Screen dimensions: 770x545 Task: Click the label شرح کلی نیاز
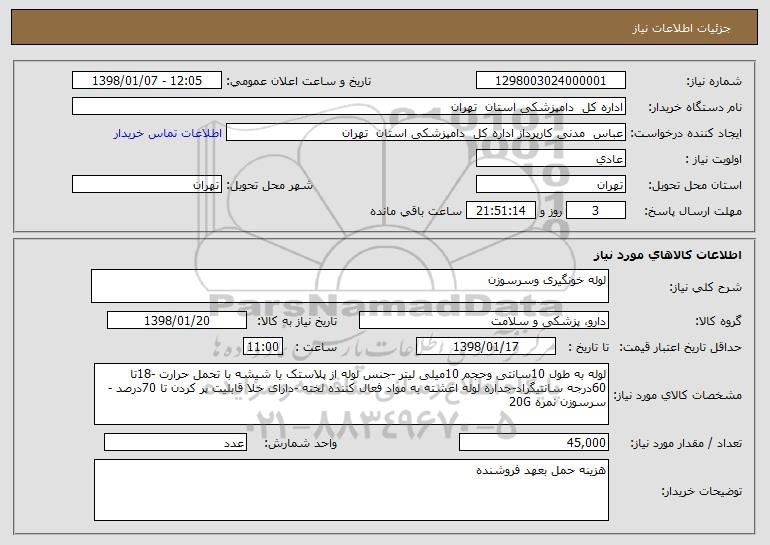tap(706, 287)
